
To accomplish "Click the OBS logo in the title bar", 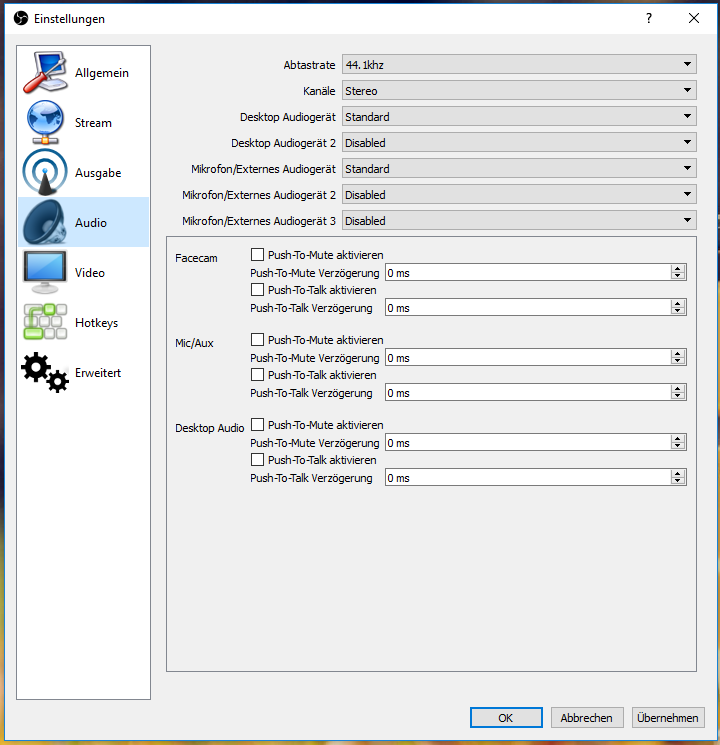I will (x=20, y=18).
